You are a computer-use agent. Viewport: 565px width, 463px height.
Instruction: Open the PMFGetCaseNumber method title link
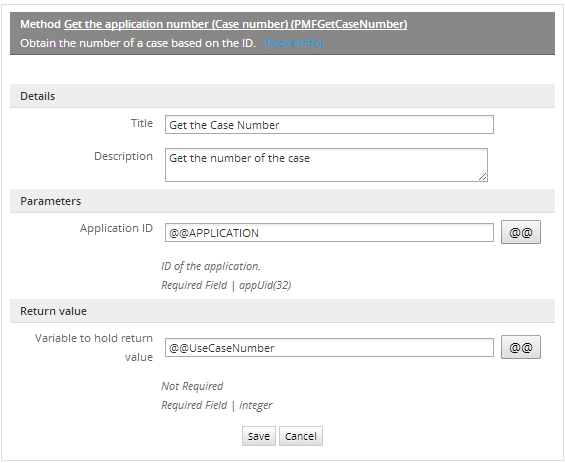pyautogui.click(x=236, y=24)
